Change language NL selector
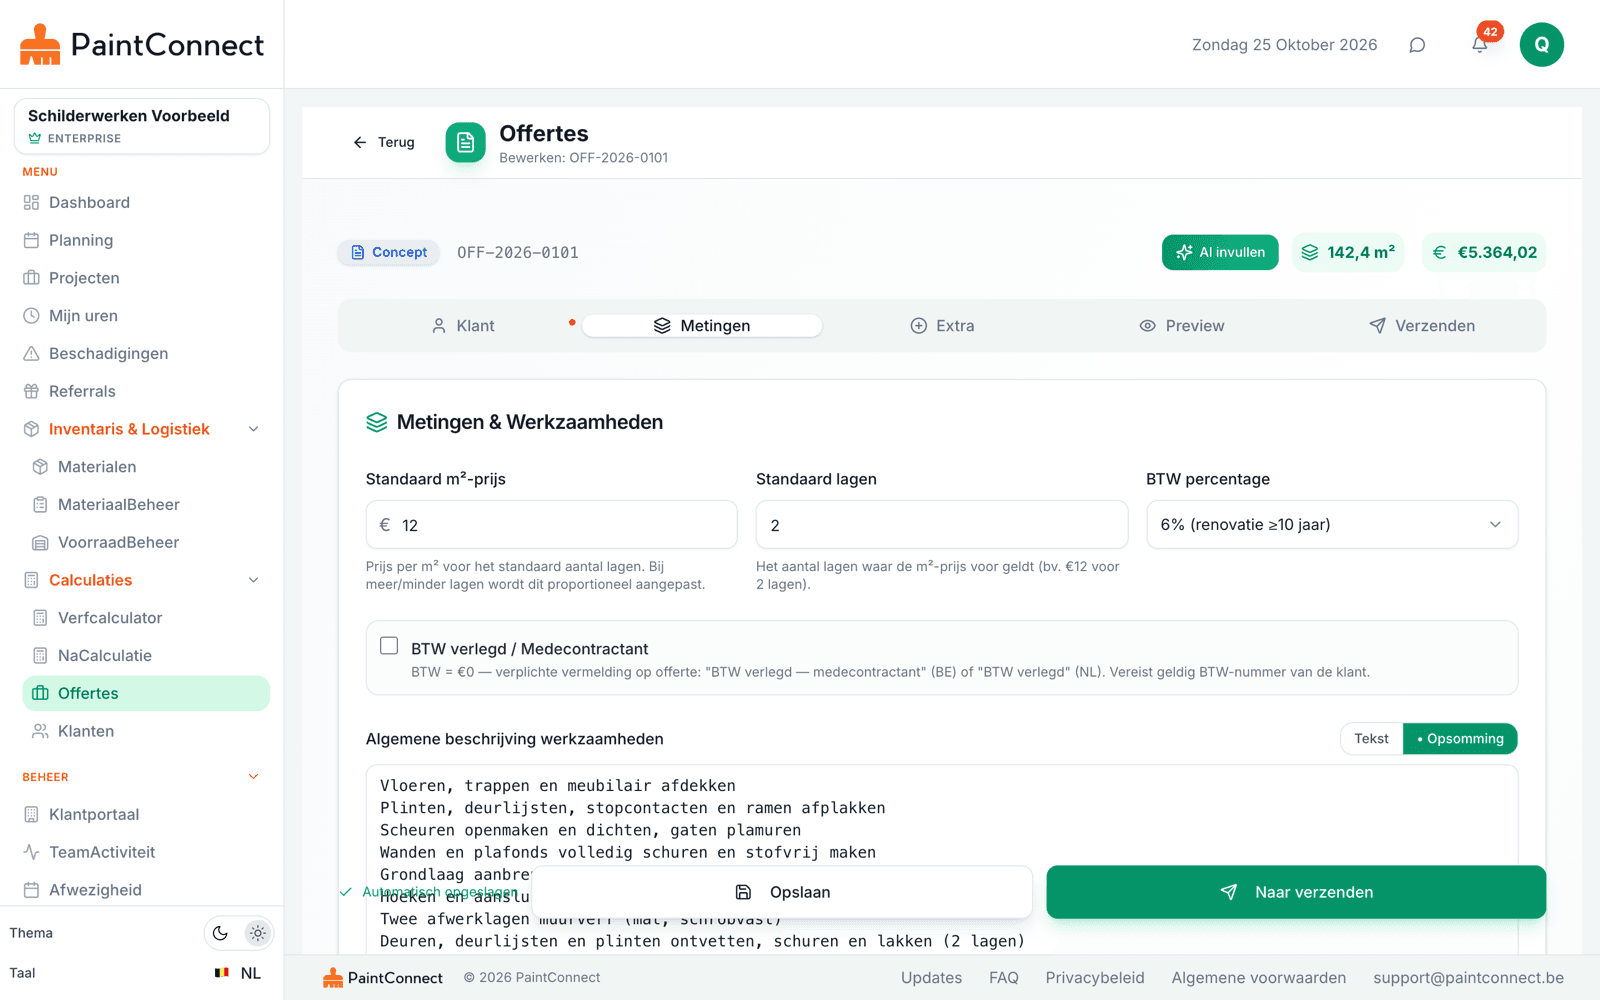Image resolution: width=1600 pixels, height=1000 pixels. [238, 973]
